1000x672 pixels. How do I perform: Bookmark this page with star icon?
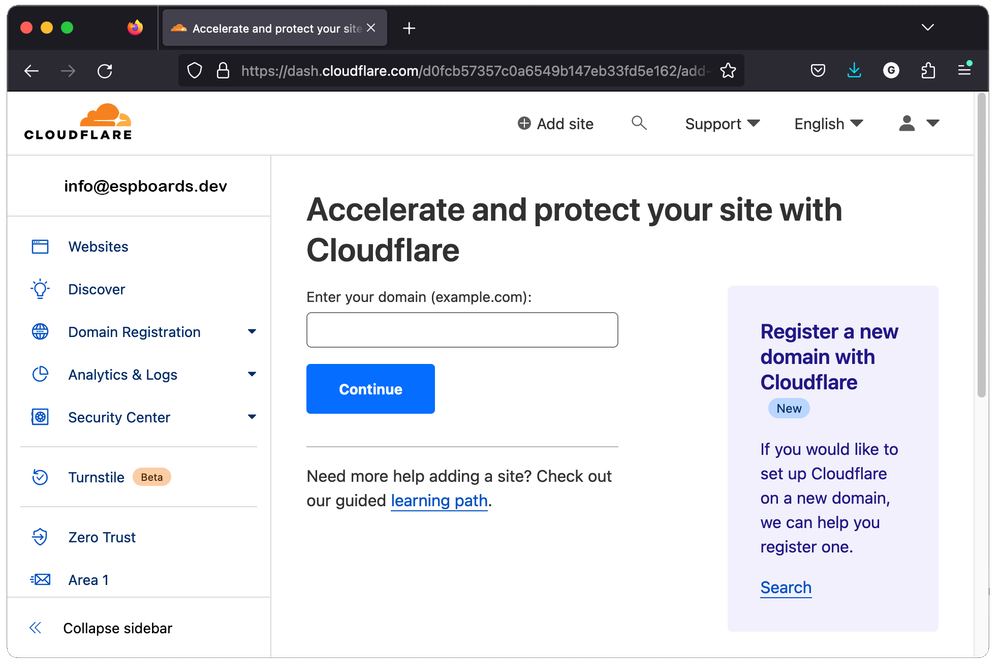(x=728, y=71)
